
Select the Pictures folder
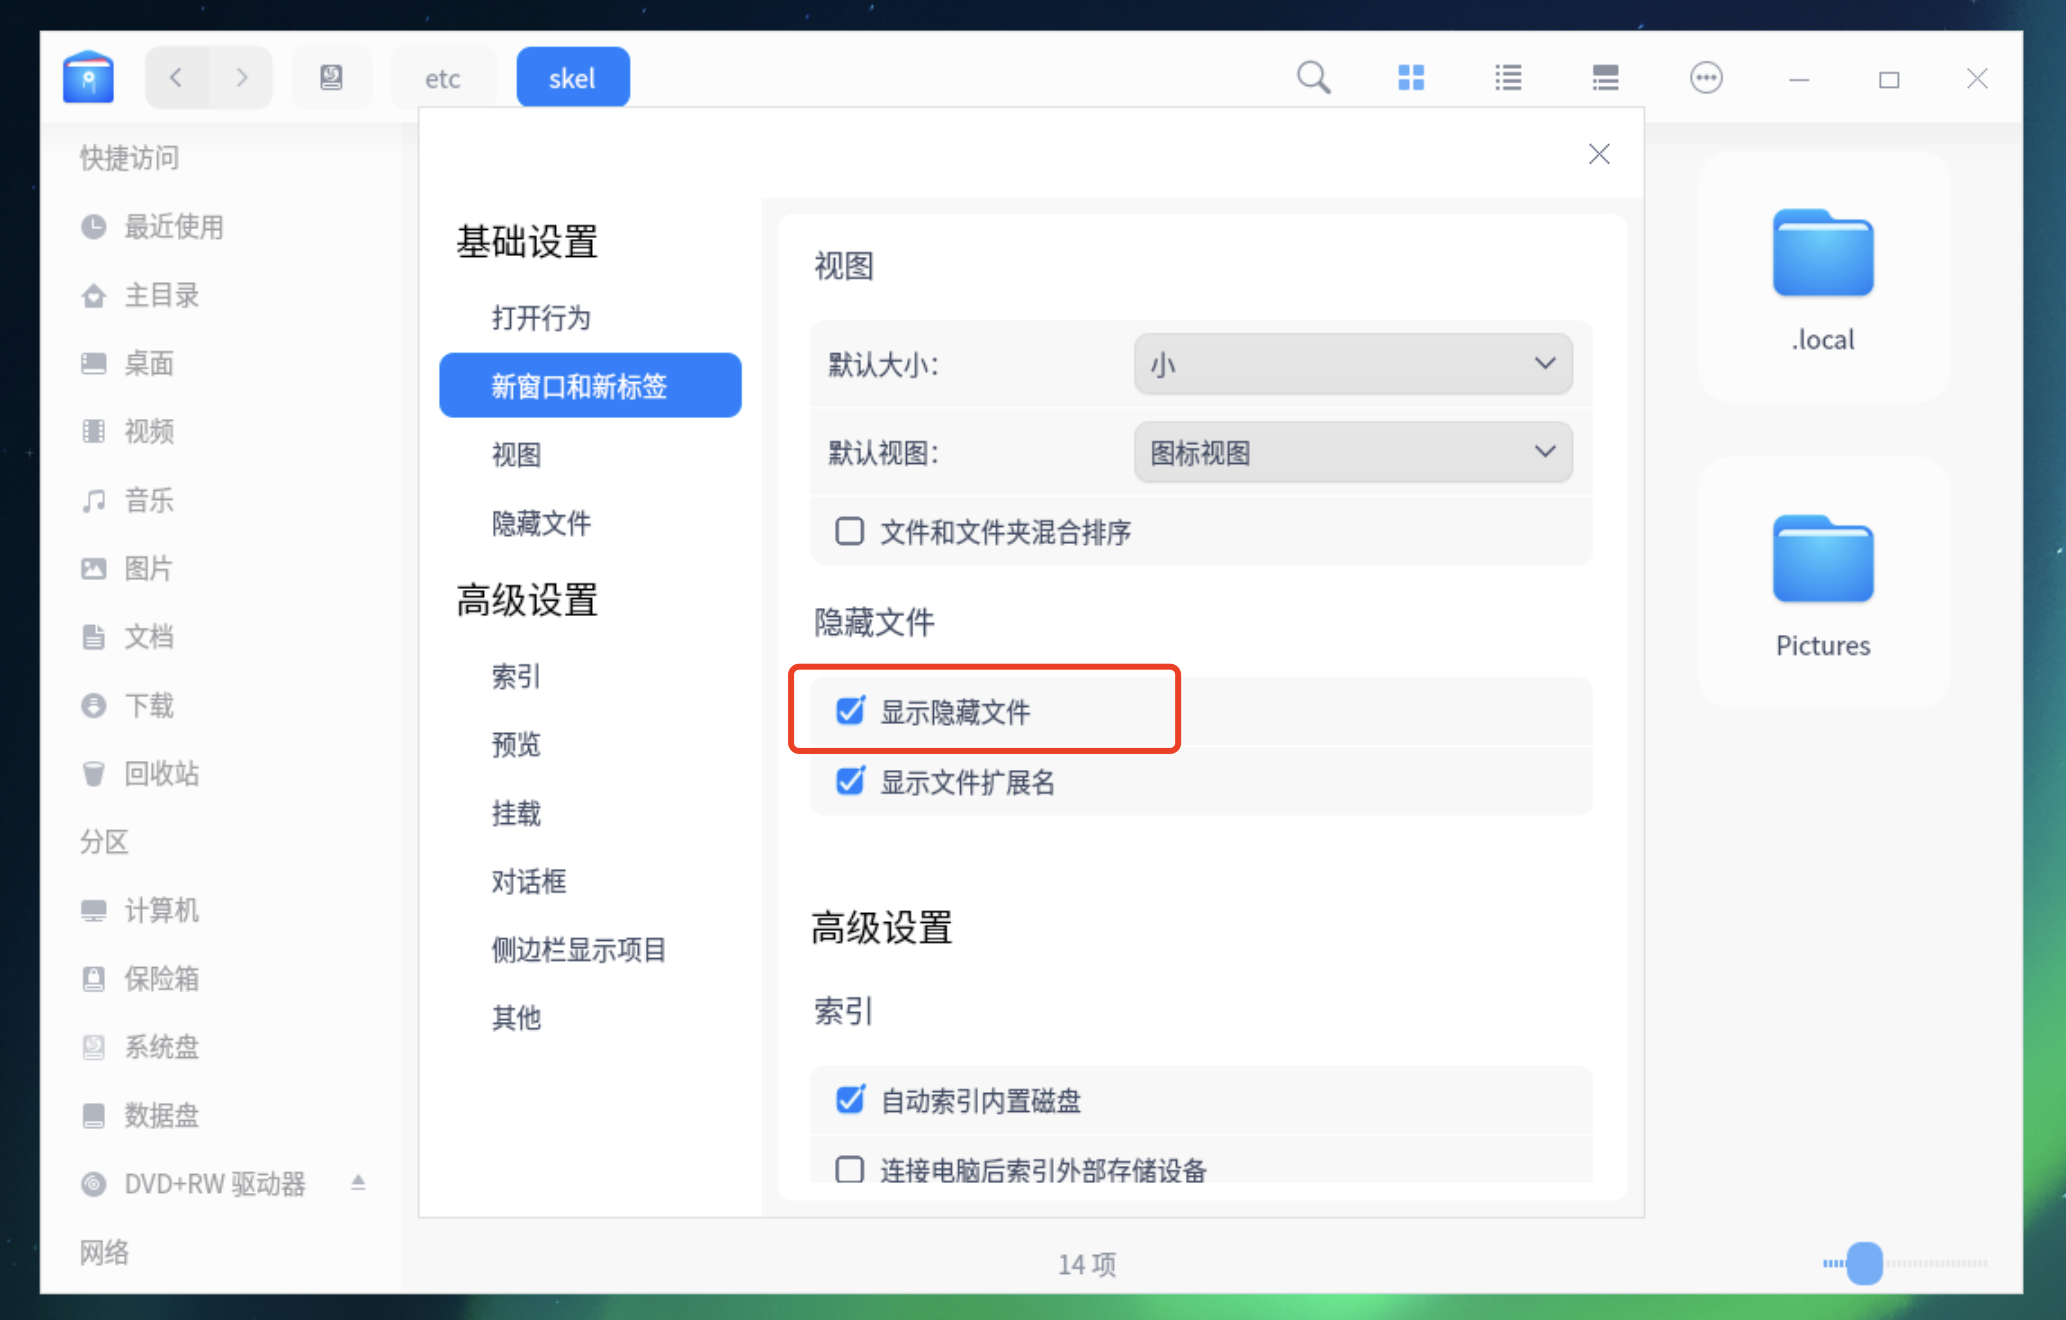(1823, 584)
